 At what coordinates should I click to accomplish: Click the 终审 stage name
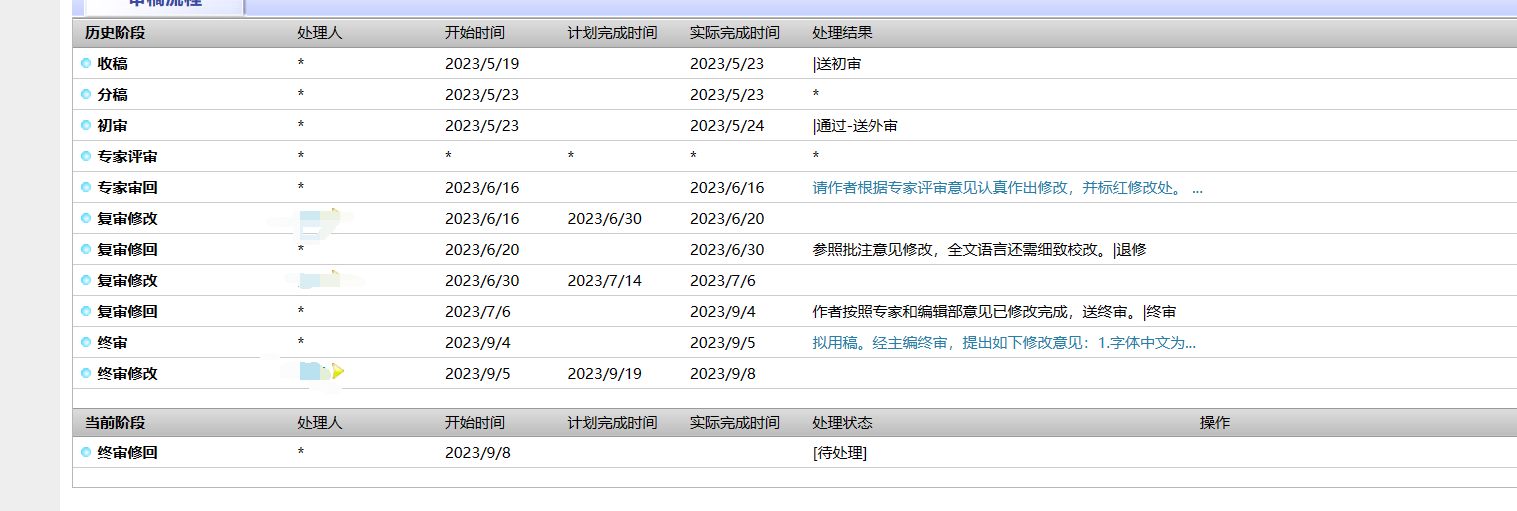click(x=112, y=343)
